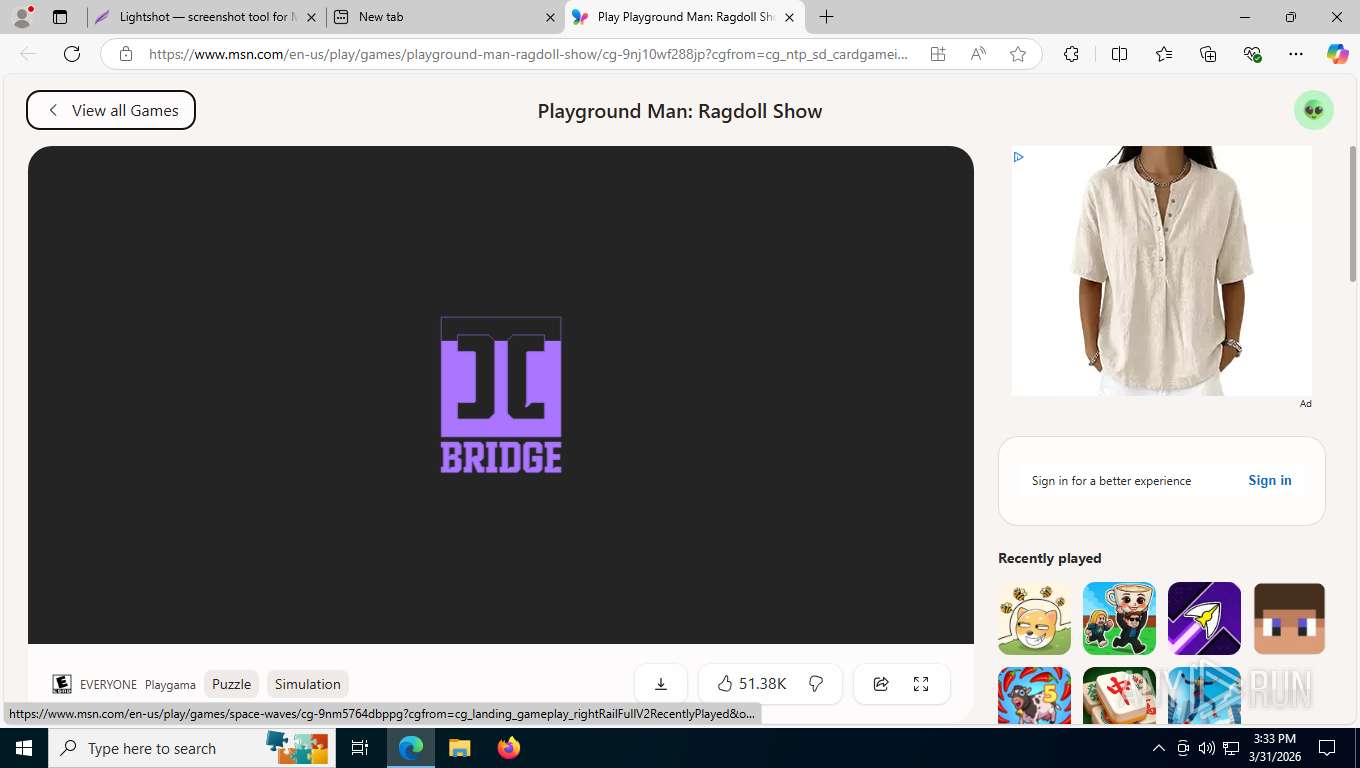The width and height of the screenshot is (1360, 768).
Task: Close the New tab tab
Action: pos(550,17)
